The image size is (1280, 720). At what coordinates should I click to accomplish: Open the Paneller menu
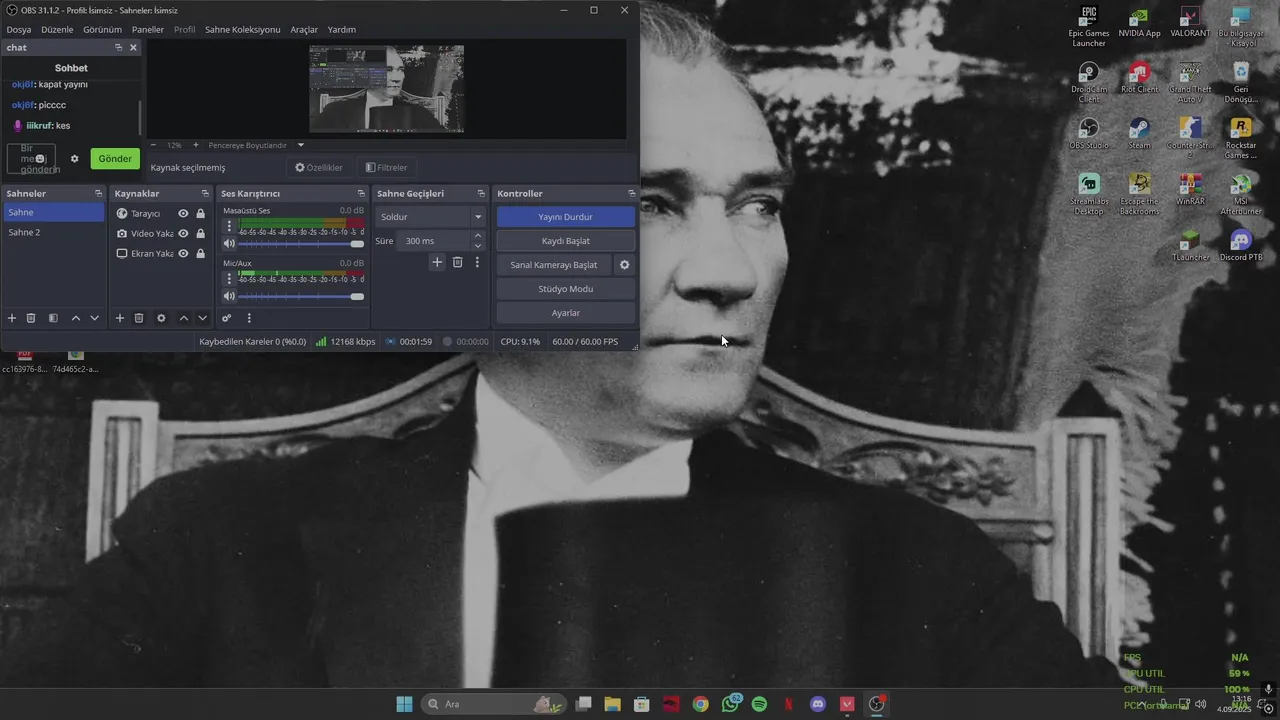tap(148, 29)
